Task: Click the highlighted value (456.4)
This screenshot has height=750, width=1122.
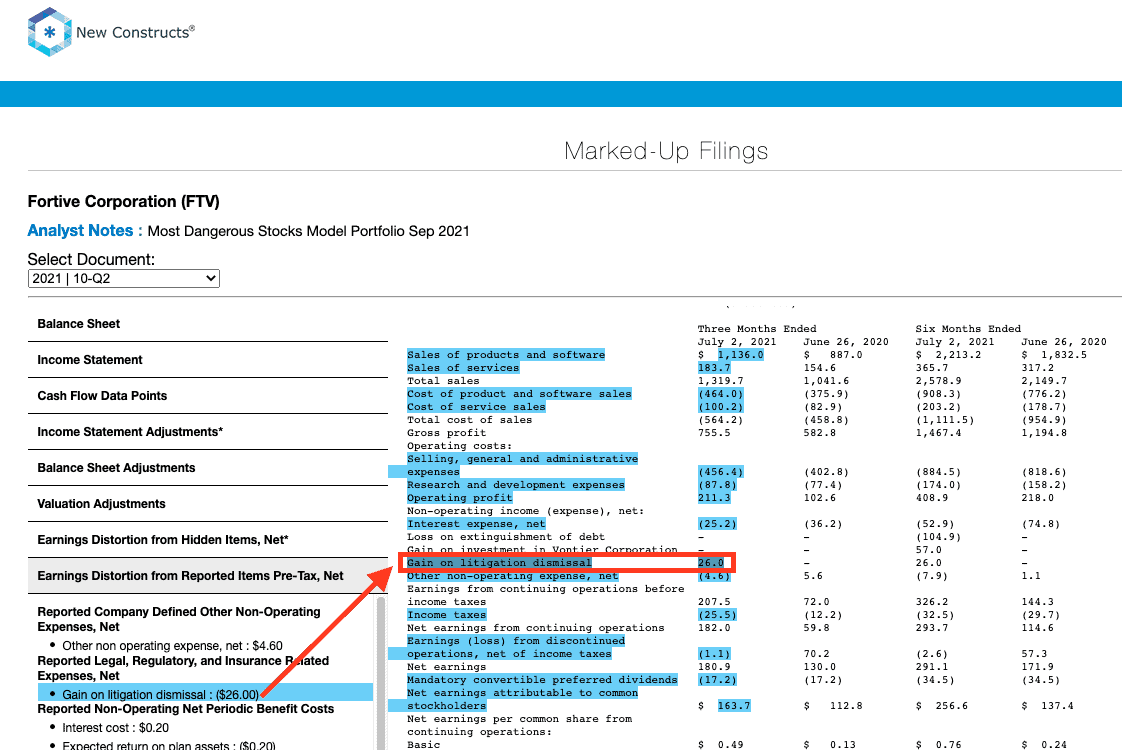Action: click(x=721, y=472)
